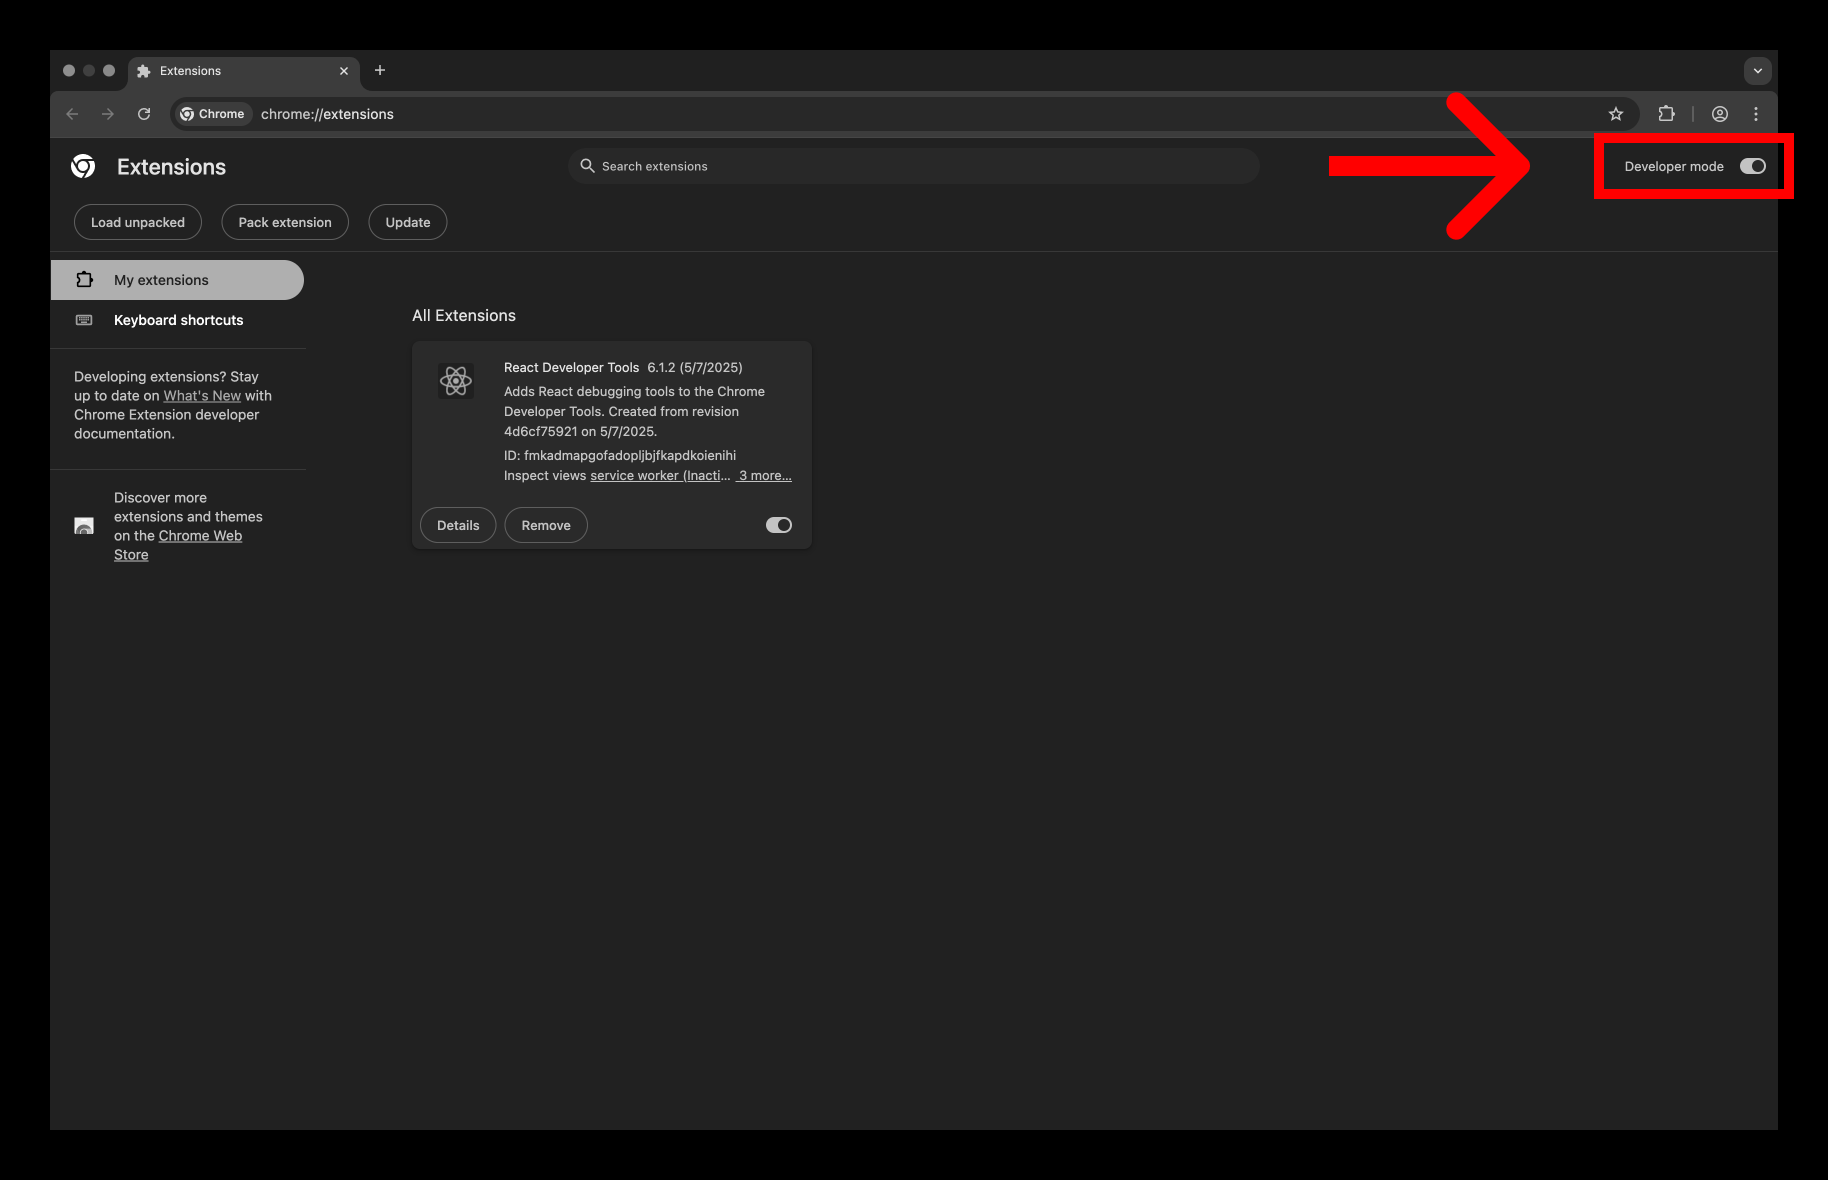
Task: Click the Chrome Web Store icon in sidebar
Action: (84, 526)
